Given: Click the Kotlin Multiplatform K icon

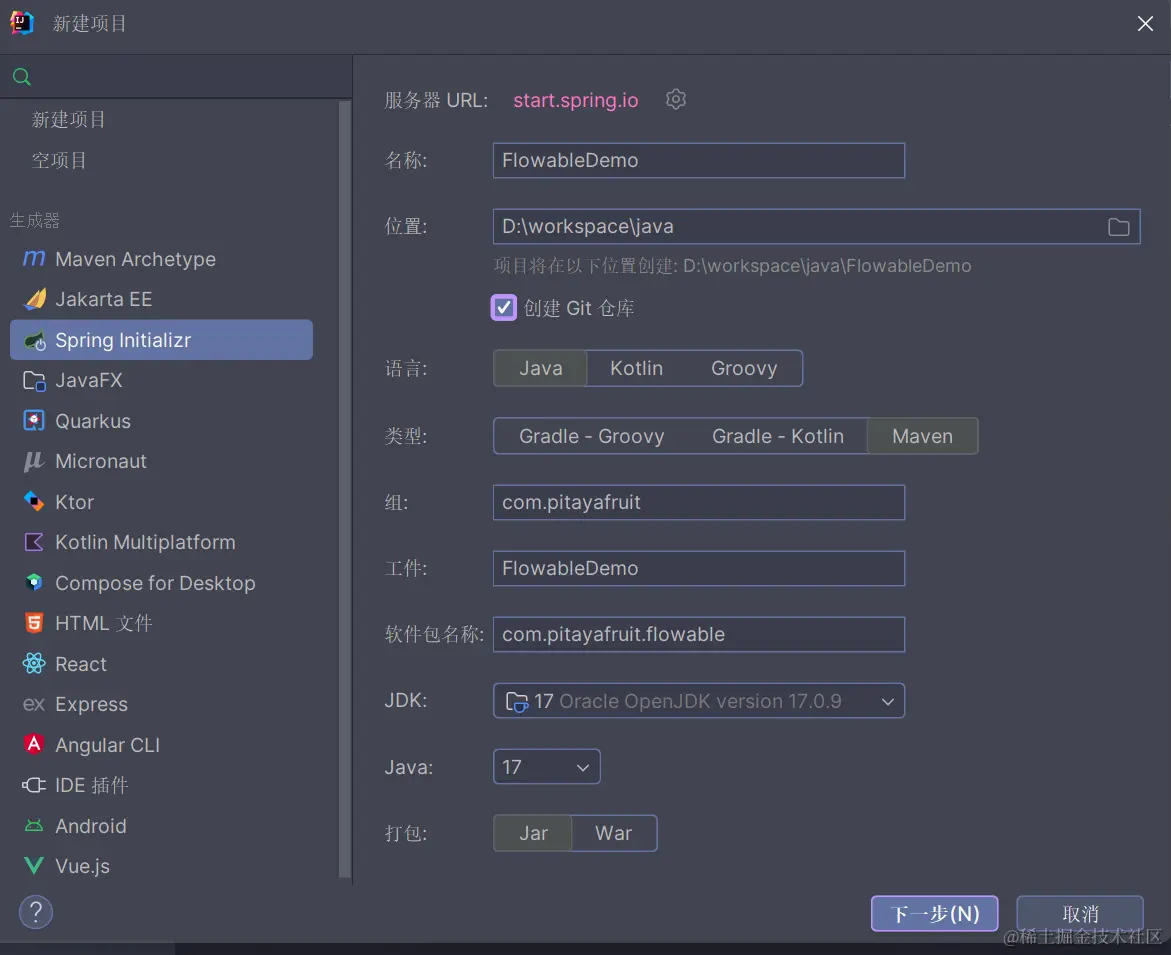Looking at the screenshot, I should pos(34,542).
